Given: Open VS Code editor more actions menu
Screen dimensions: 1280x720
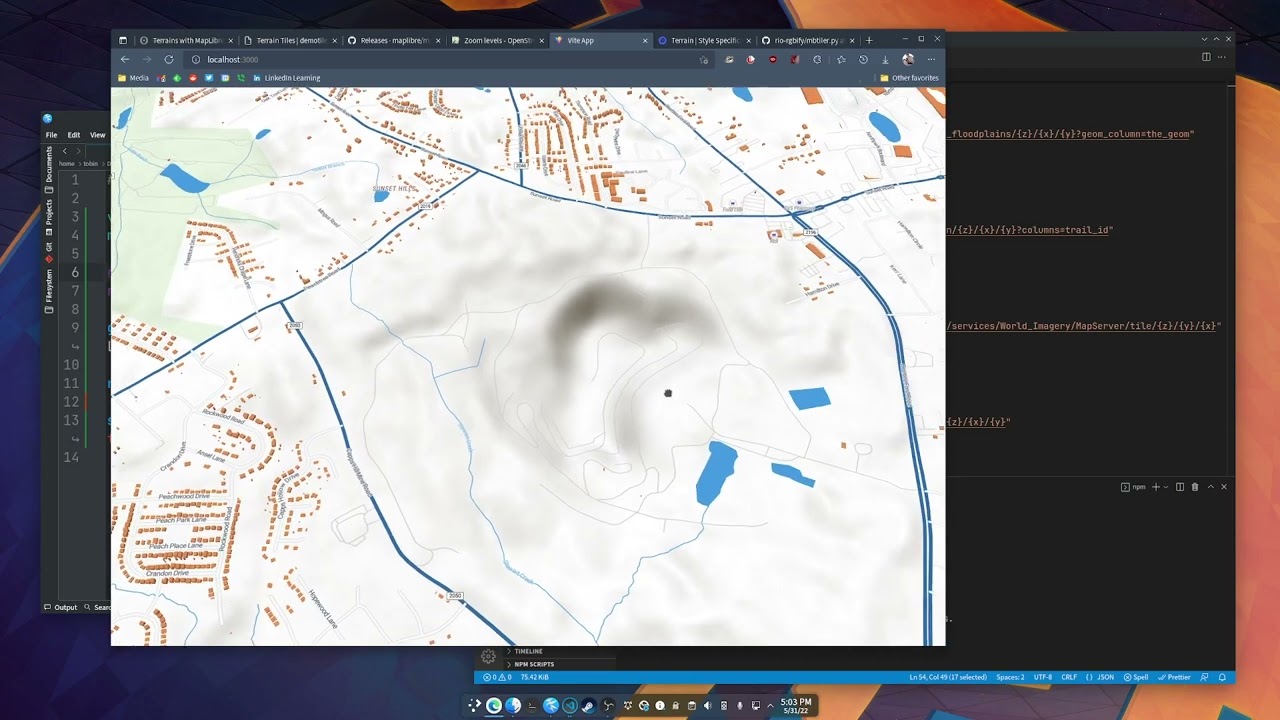Looking at the screenshot, I should (1221, 57).
